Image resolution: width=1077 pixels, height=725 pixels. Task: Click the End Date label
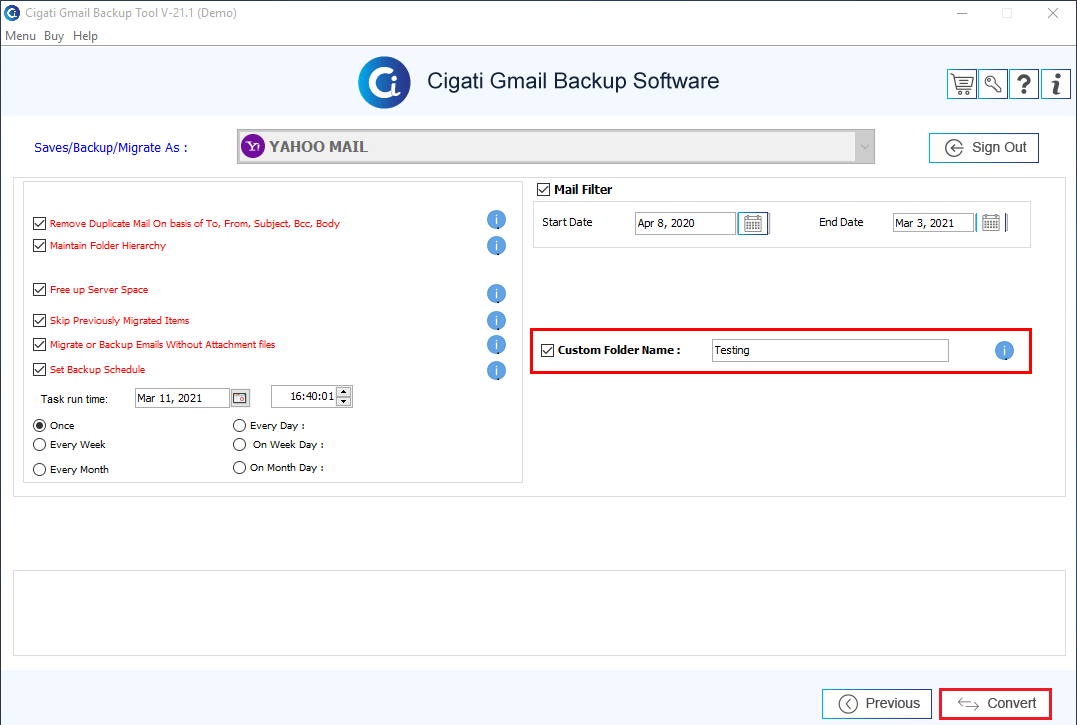[x=841, y=222]
